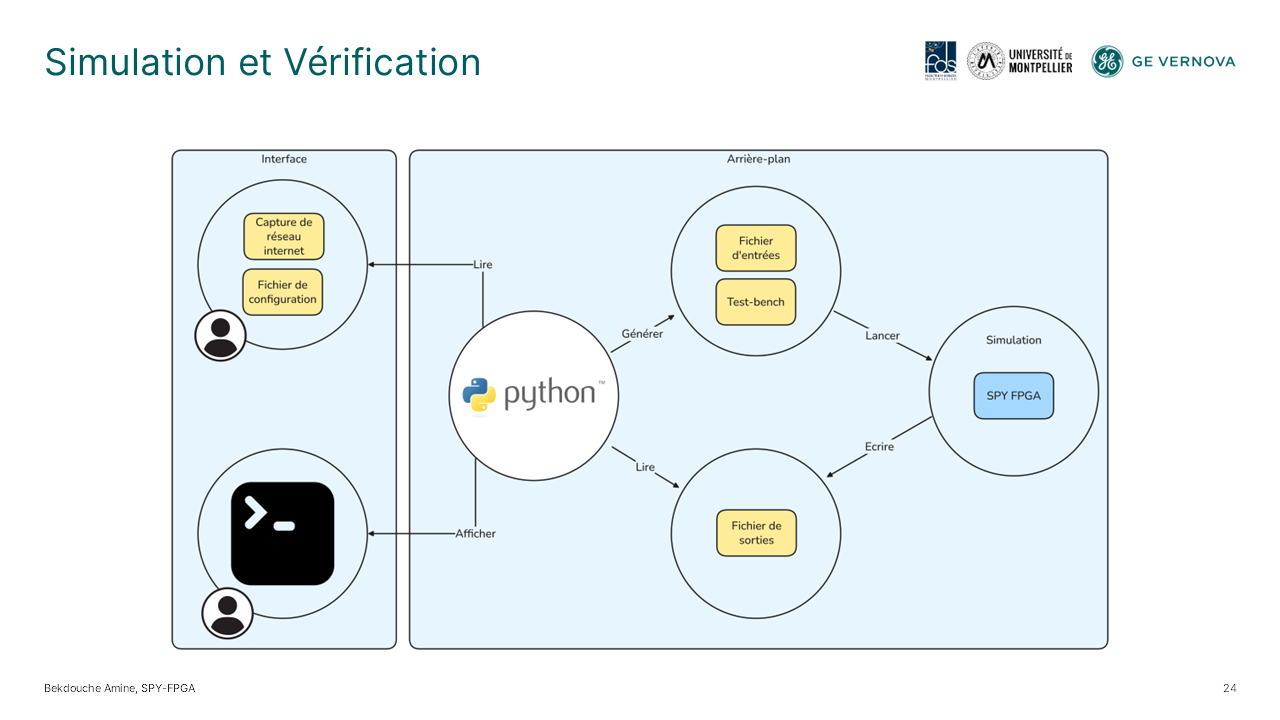Select the Test-bench box
The image size is (1280, 720).
click(x=756, y=302)
